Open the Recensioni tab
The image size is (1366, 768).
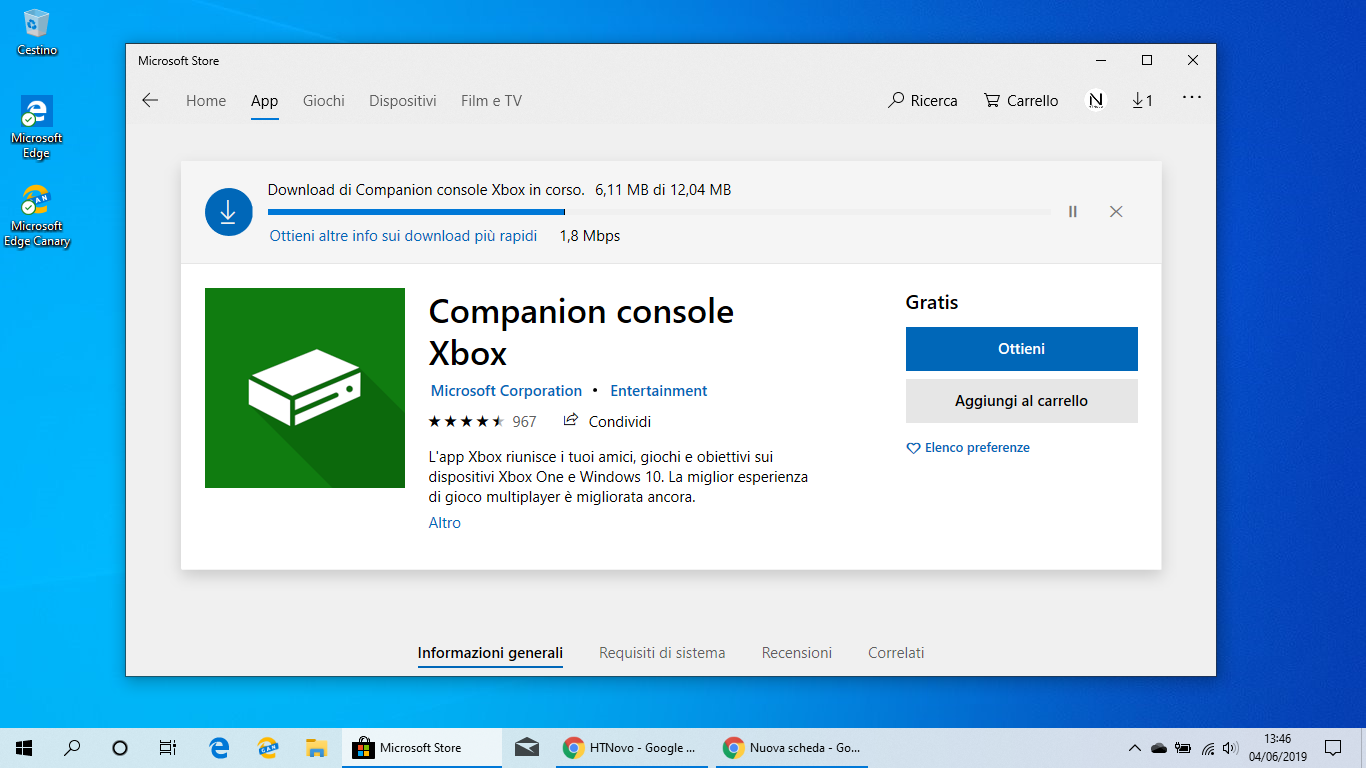(x=797, y=653)
